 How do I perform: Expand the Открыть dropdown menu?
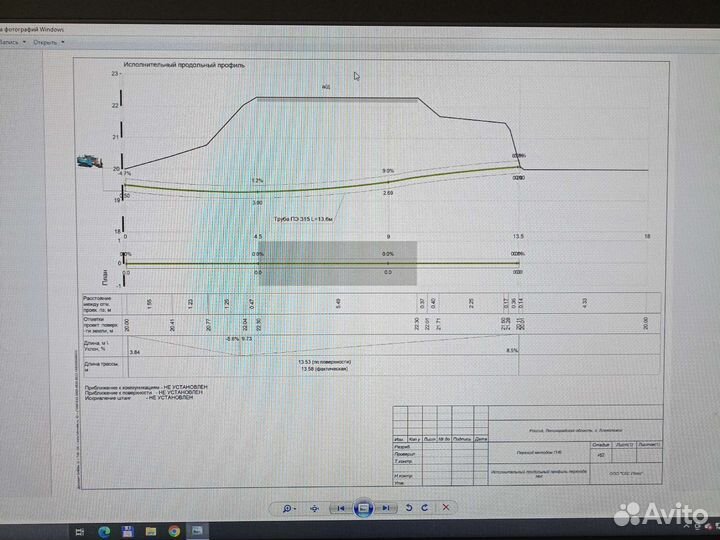tap(47, 42)
